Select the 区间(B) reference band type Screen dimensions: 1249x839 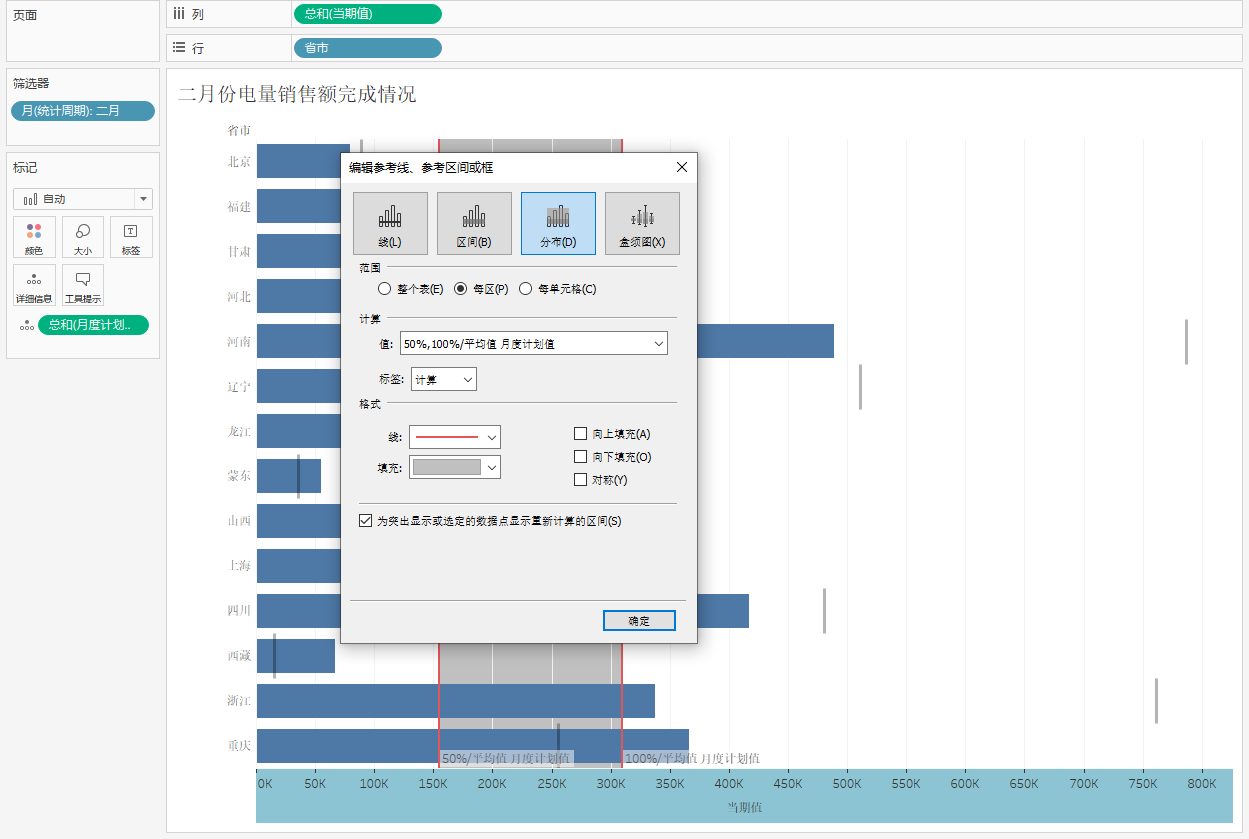[474, 223]
